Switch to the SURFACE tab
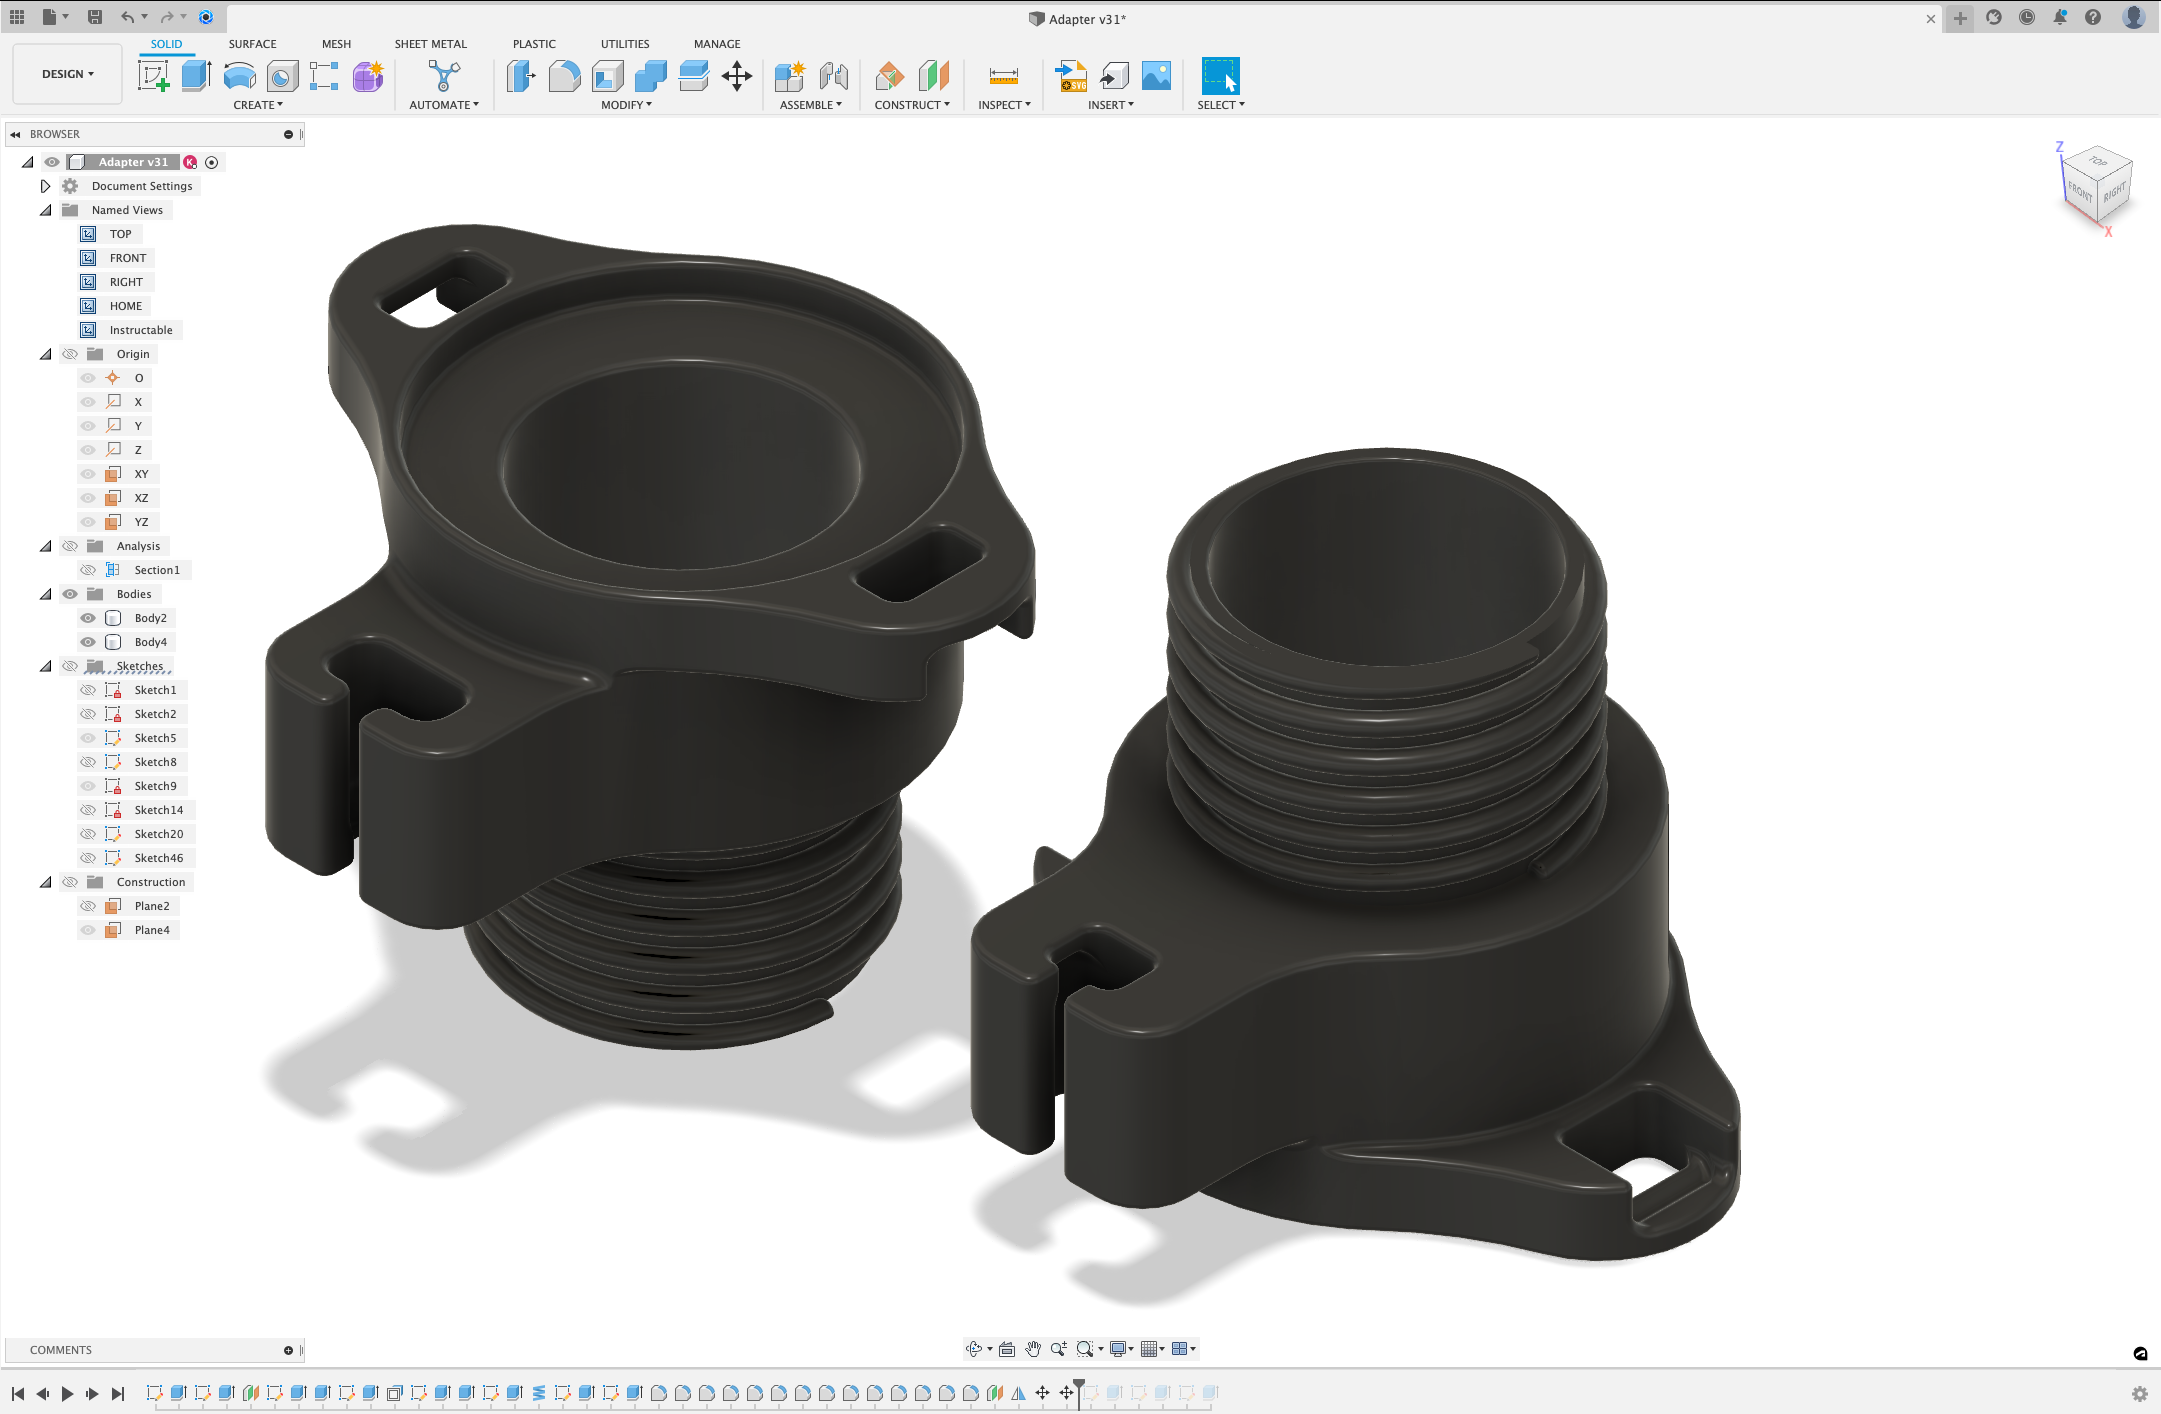 (x=252, y=44)
